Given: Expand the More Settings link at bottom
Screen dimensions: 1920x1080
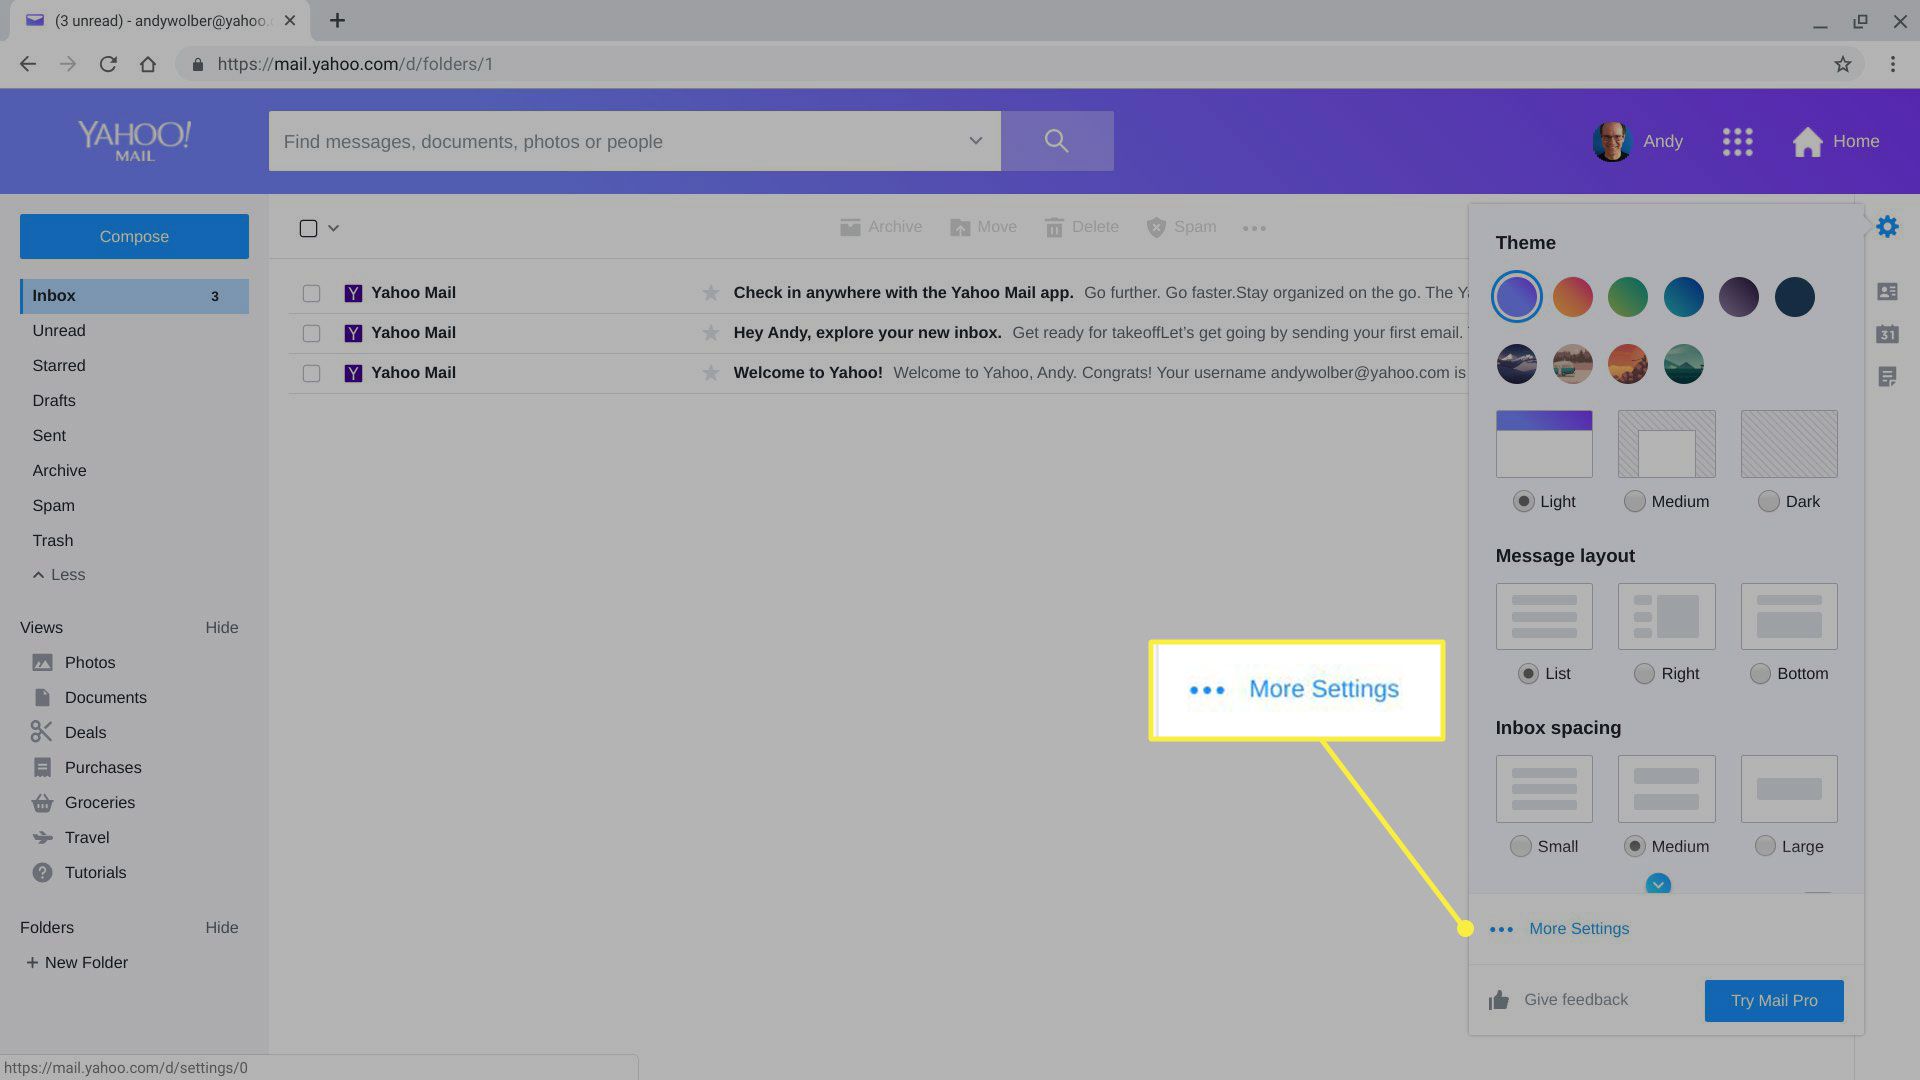Looking at the screenshot, I should click(x=1578, y=928).
